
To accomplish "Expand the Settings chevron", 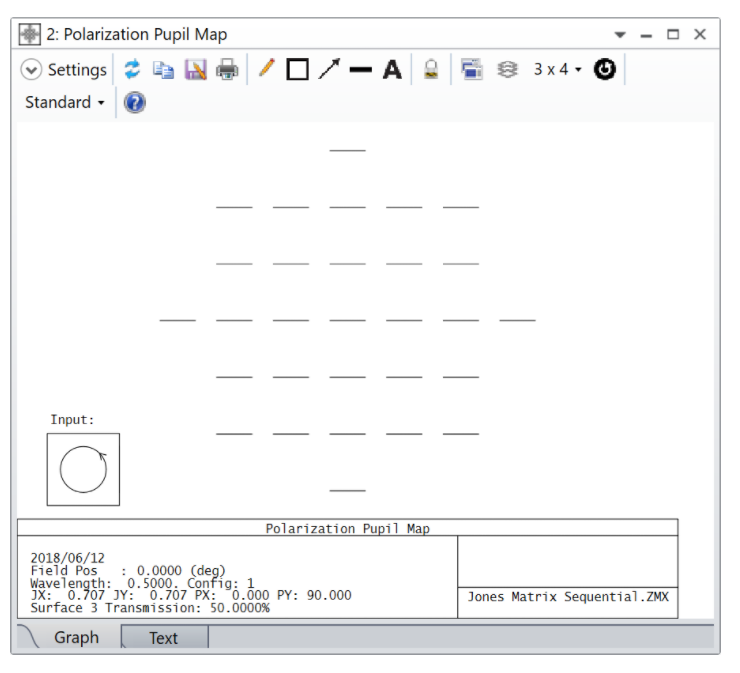I will 31,69.
